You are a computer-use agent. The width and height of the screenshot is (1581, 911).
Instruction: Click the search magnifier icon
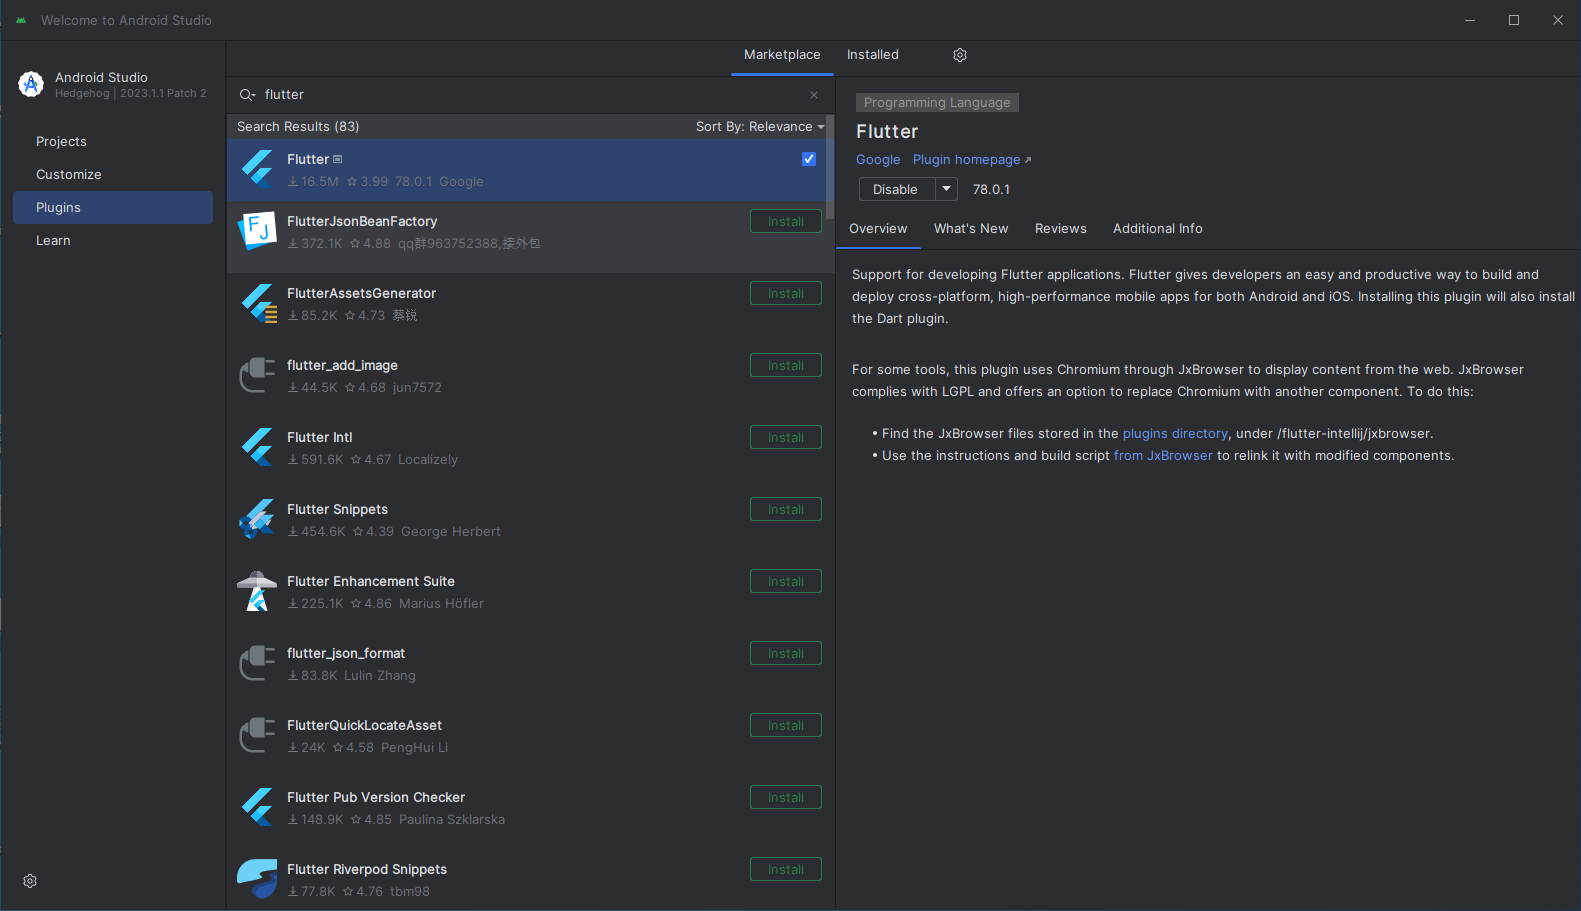coord(247,95)
